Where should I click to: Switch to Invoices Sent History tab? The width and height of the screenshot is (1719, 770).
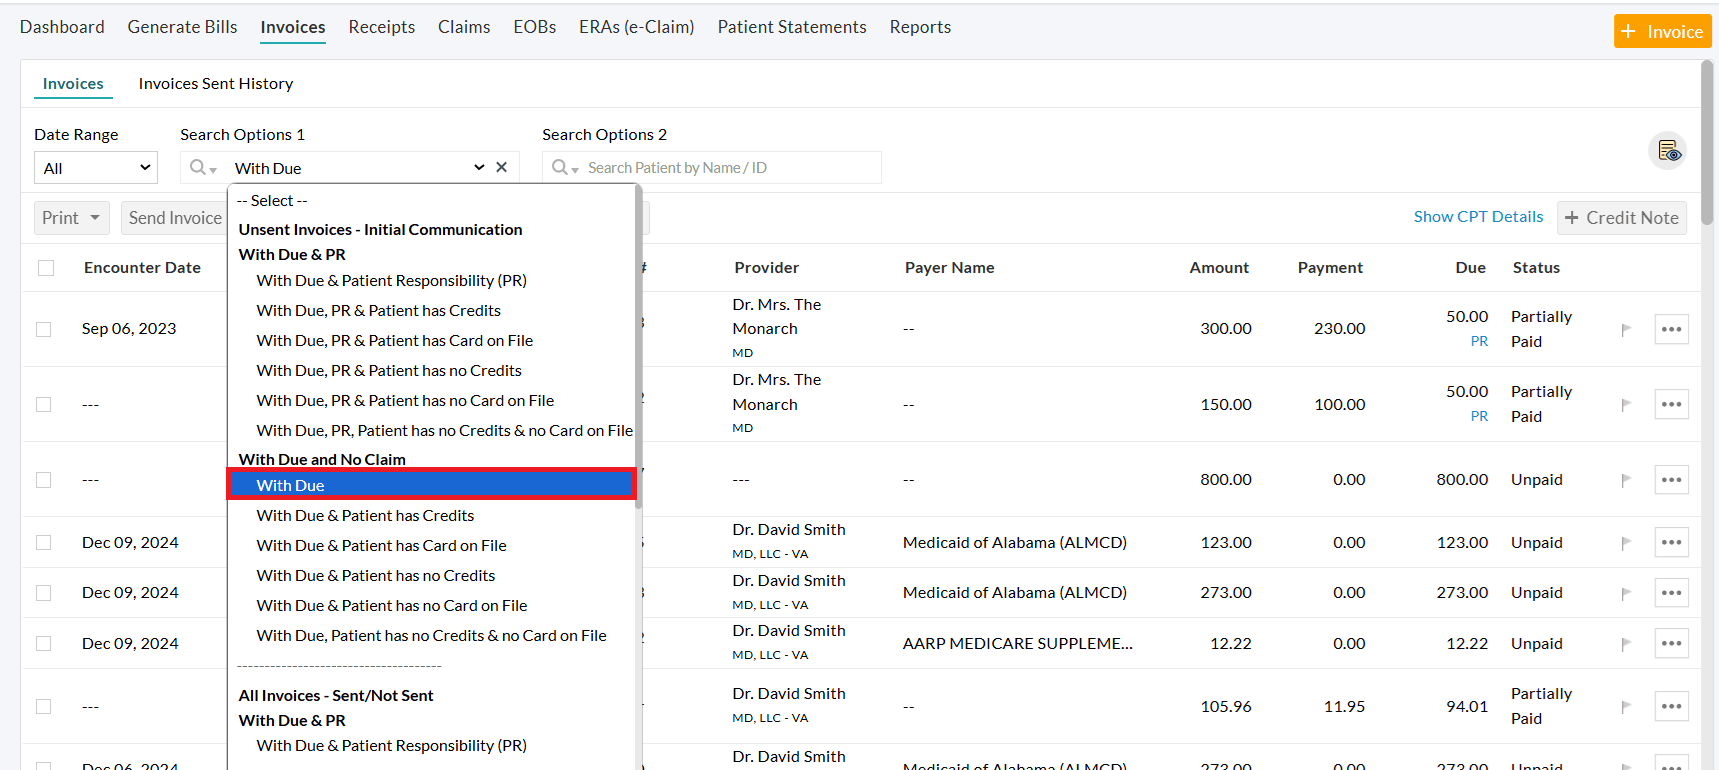(216, 84)
